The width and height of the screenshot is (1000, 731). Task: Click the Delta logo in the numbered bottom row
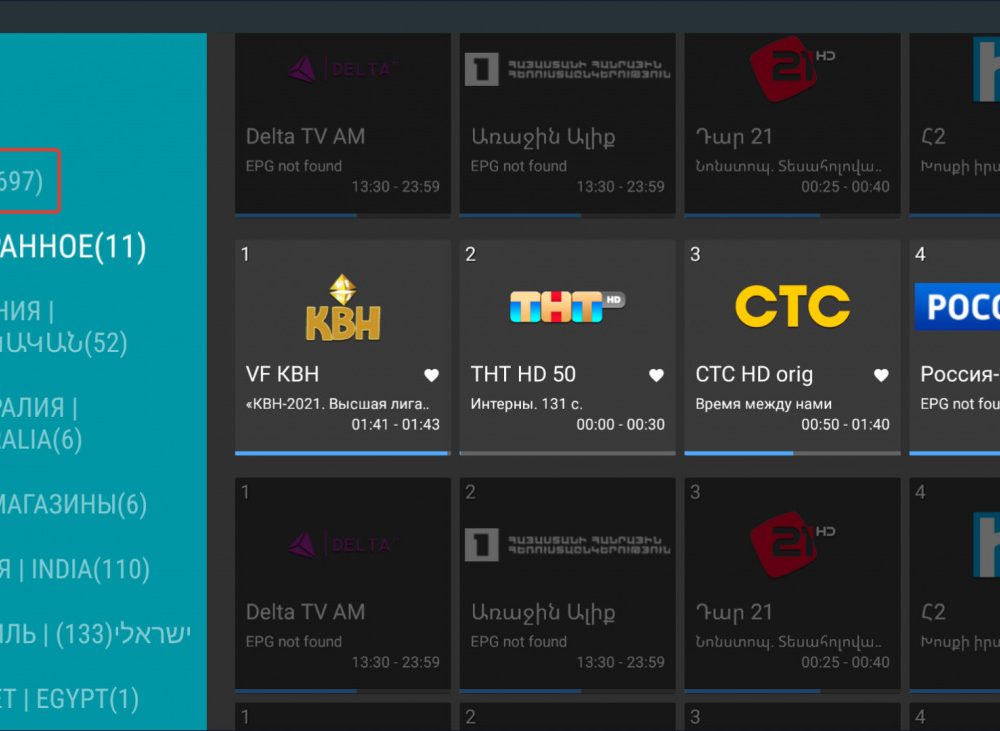click(x=343, y=545)
